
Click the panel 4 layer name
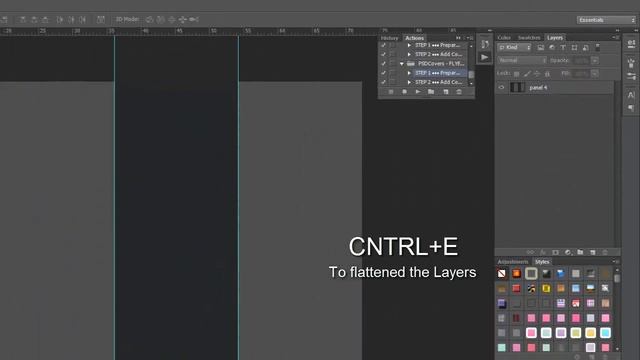click(x=538, y=87)
